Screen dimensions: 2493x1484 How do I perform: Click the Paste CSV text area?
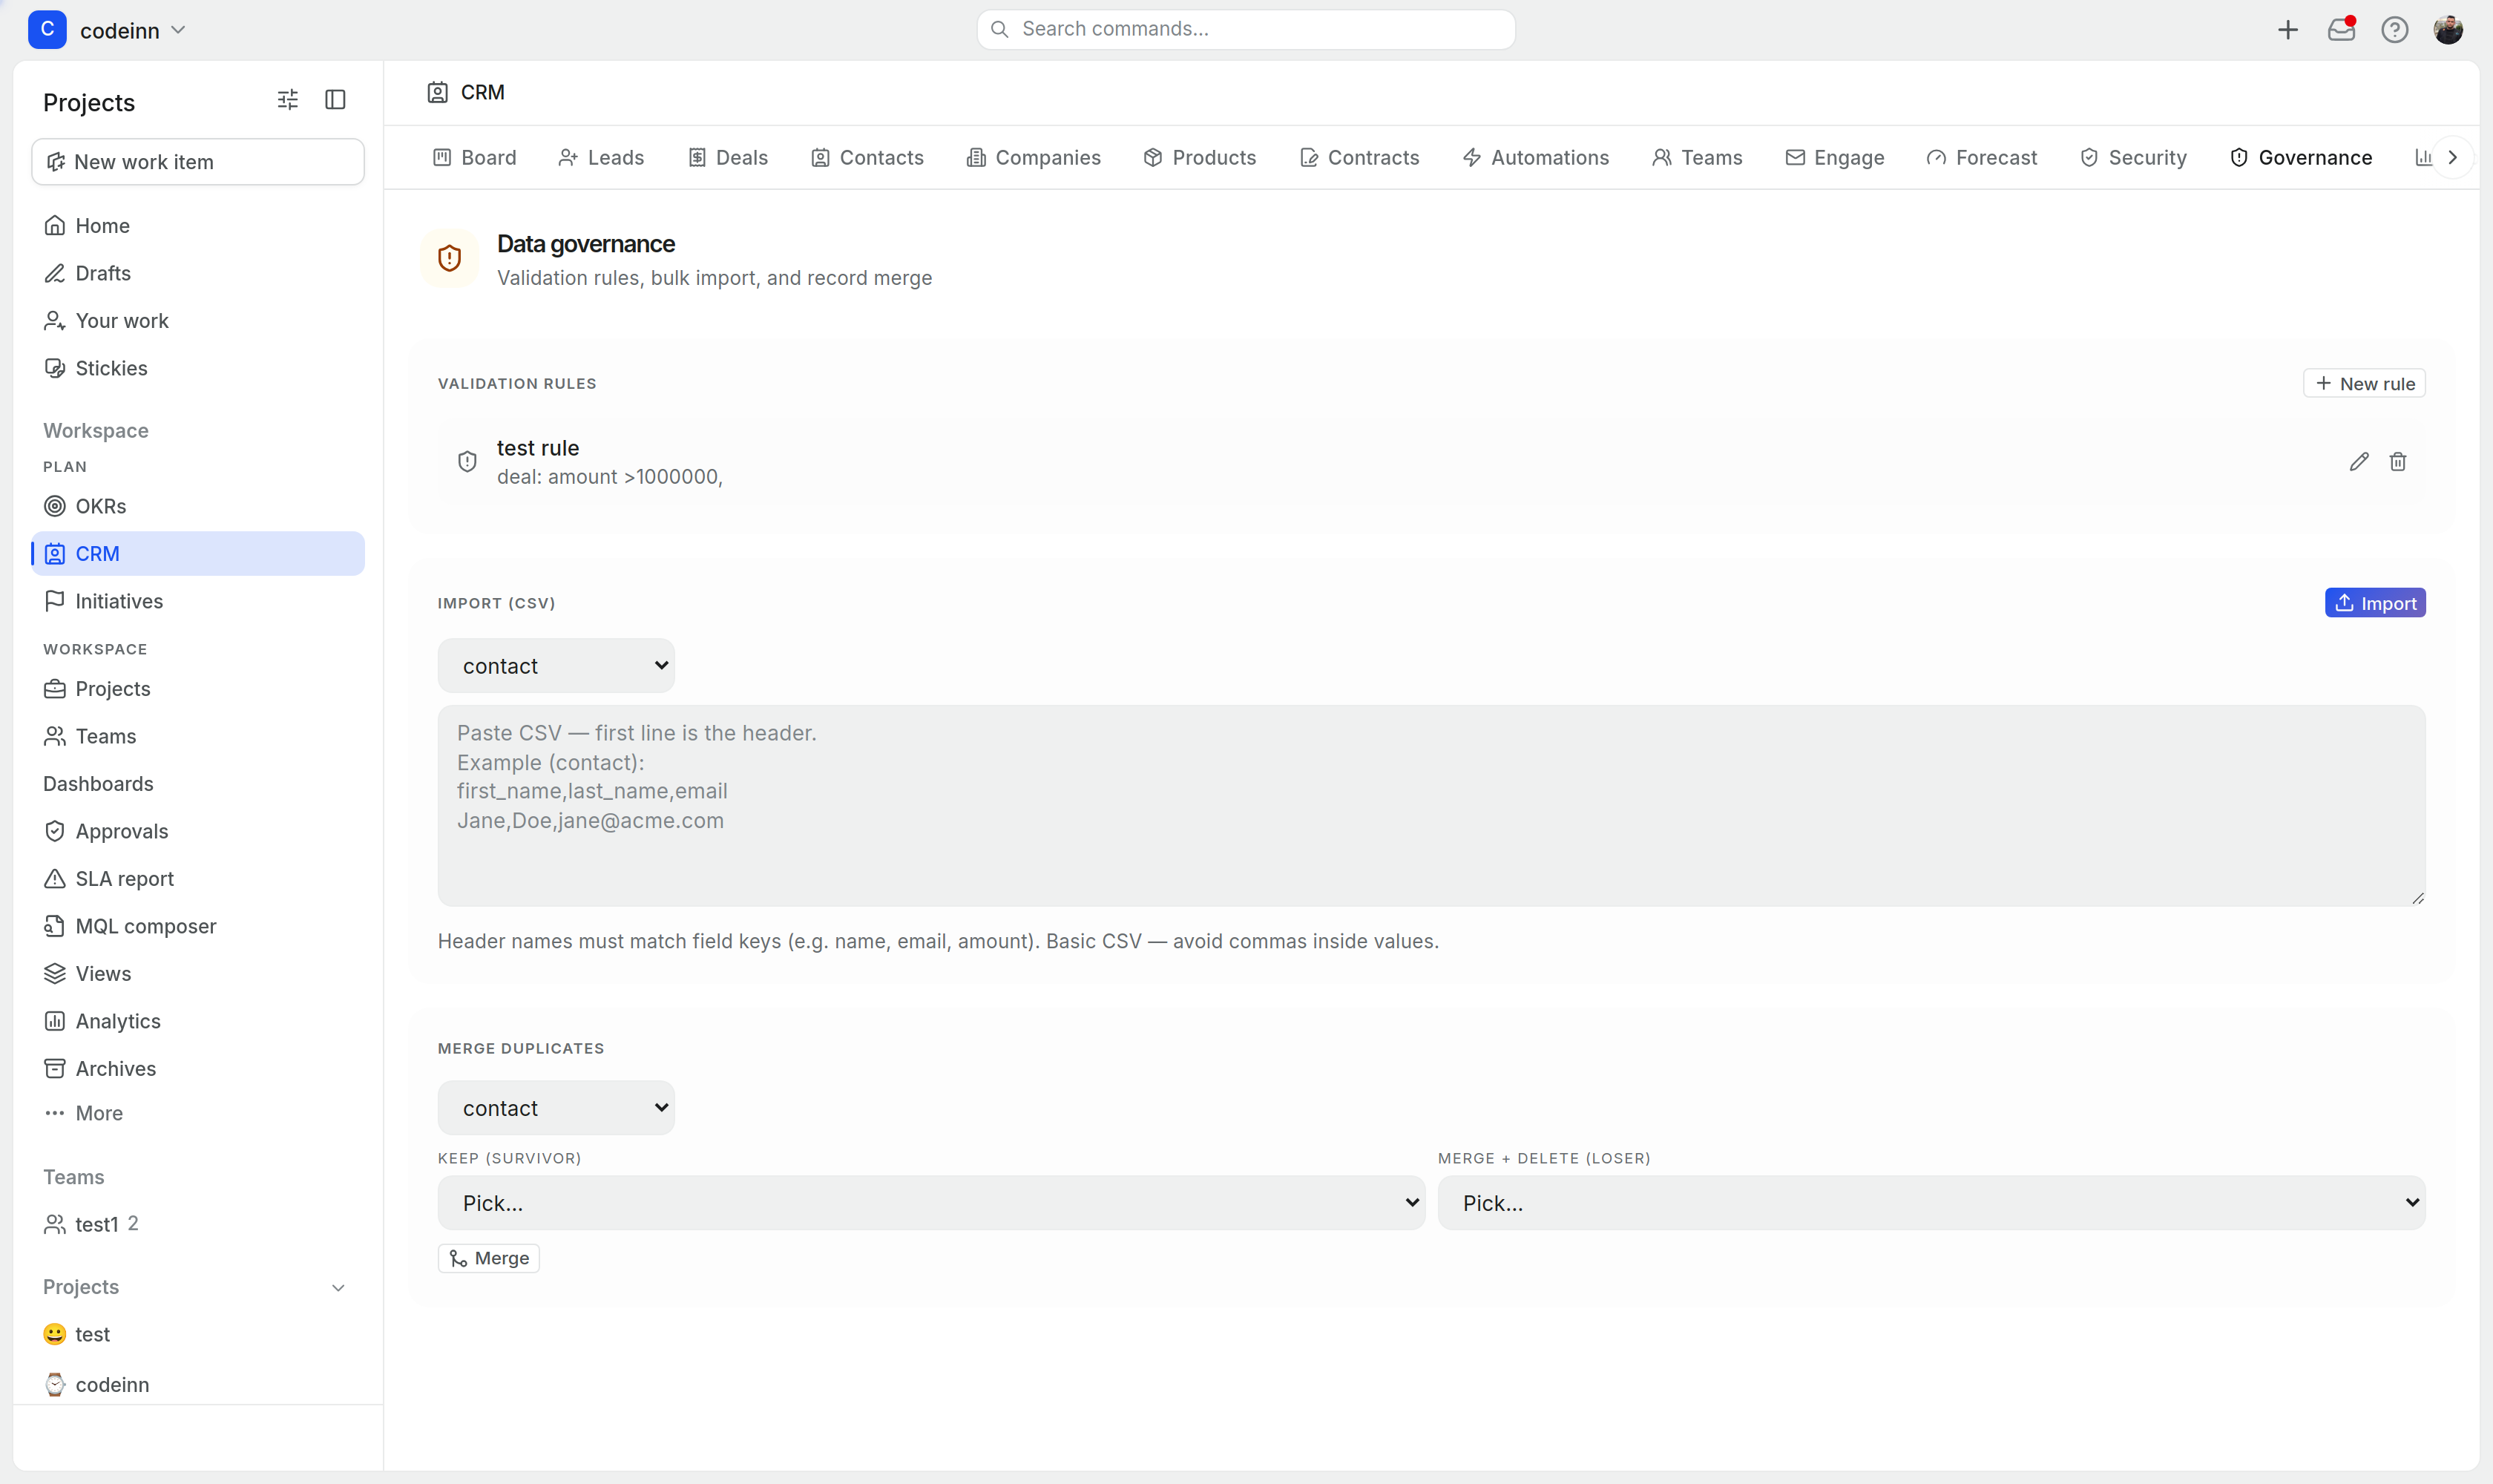[1431, 806]
